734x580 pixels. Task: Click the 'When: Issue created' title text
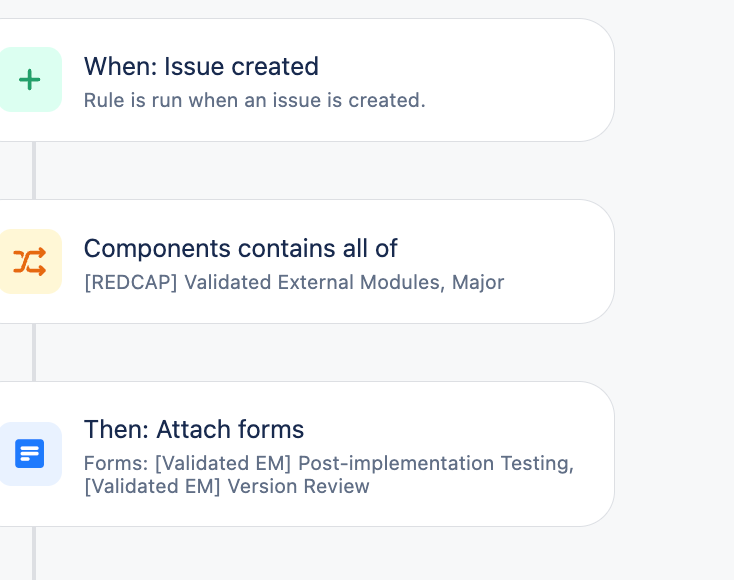[201, 67]
